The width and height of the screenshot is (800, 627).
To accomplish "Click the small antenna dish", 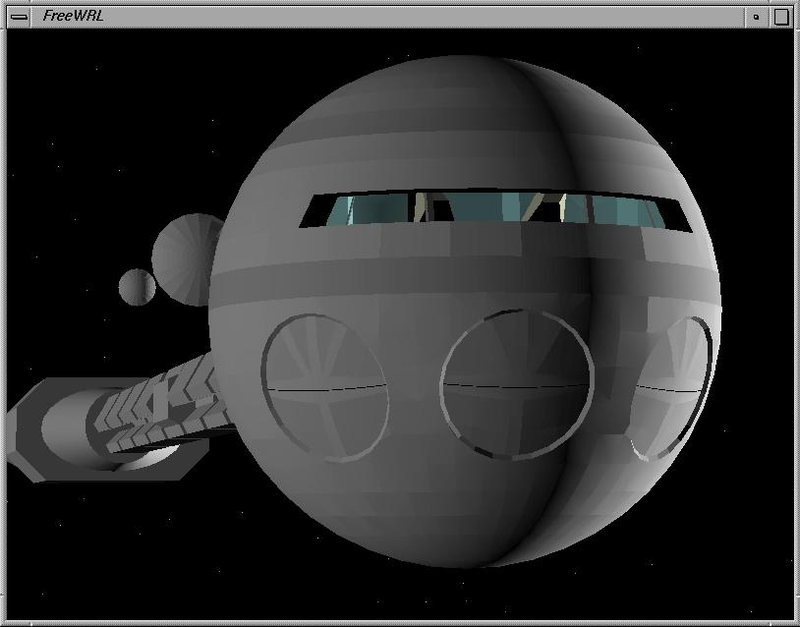I will coord(137,287).
